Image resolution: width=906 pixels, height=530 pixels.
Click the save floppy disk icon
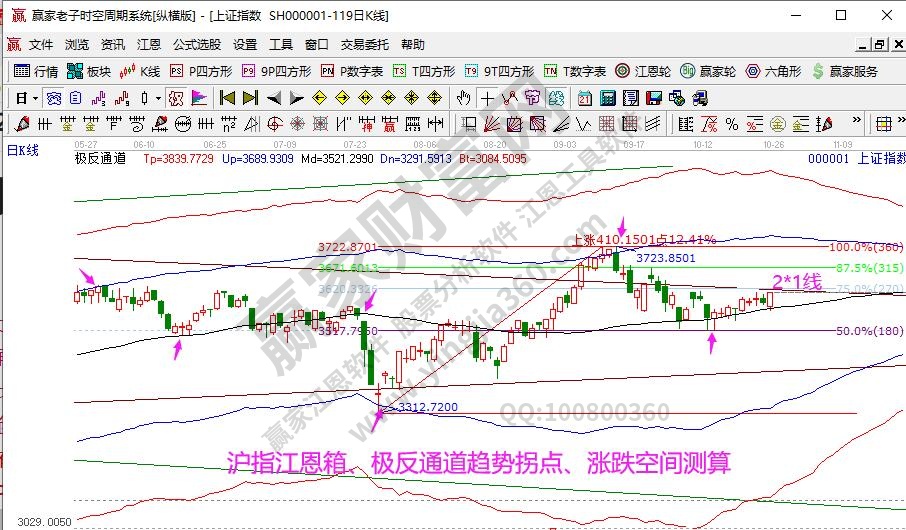point(653,98)
